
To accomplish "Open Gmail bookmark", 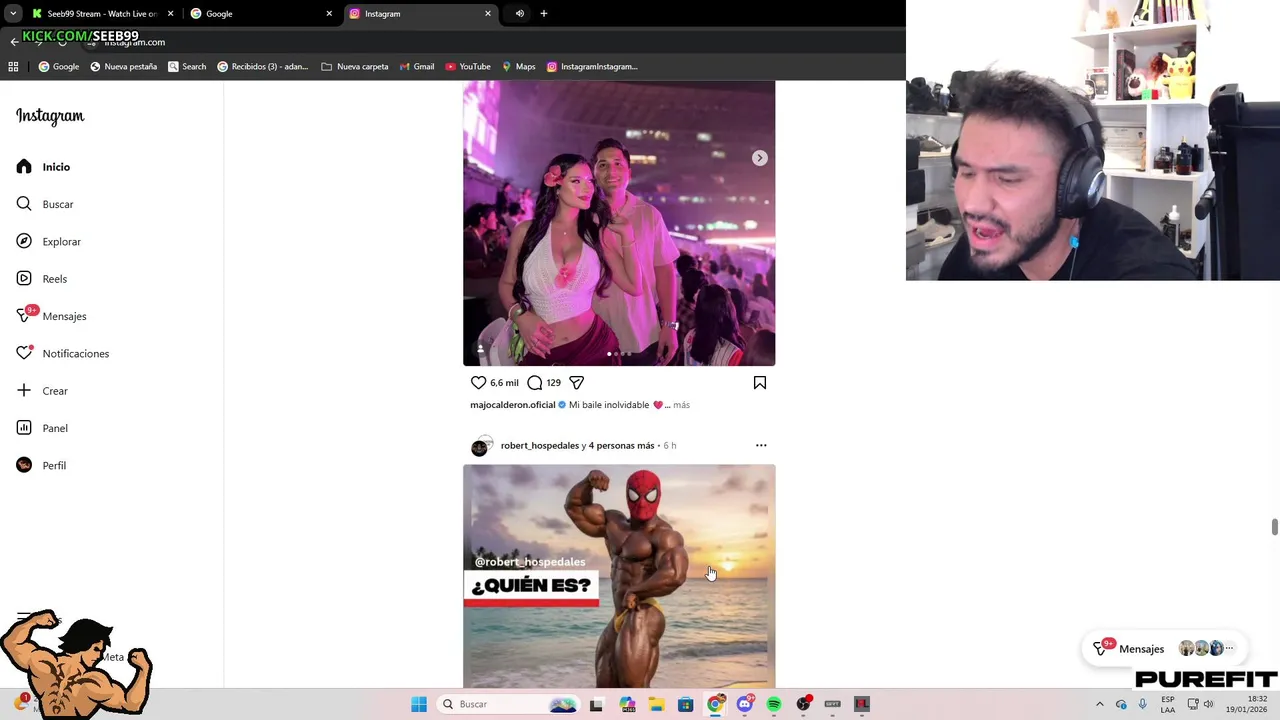I will pyautogui.click(x=417, y=66).
